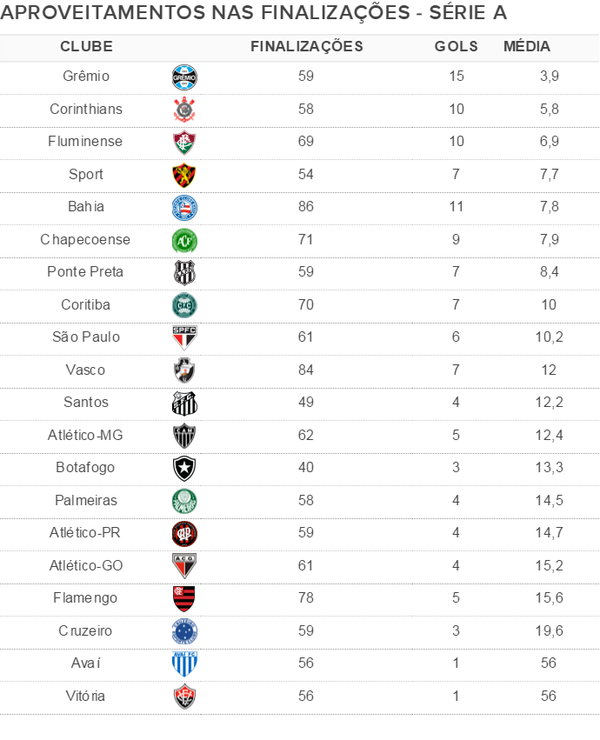Select the Botafogo star badge
The width and height of the screenshot is (600, 740).
click(x=184, y=468)
